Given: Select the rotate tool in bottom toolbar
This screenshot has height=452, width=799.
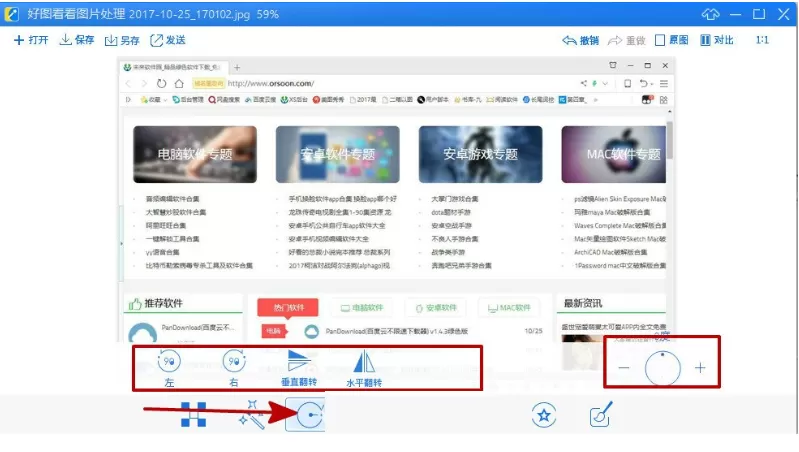Looking at the screenshot, I should coord(305,415).
